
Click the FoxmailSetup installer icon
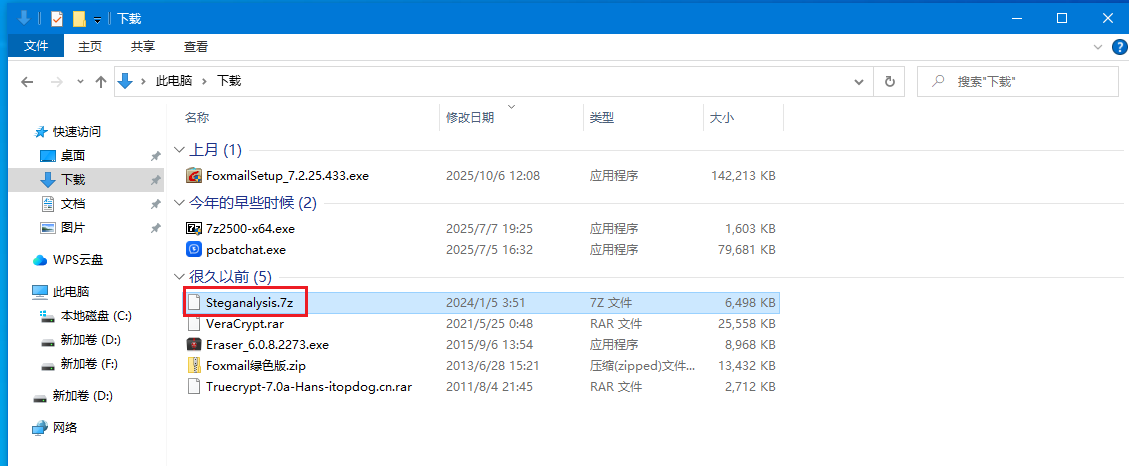(195, 176)
